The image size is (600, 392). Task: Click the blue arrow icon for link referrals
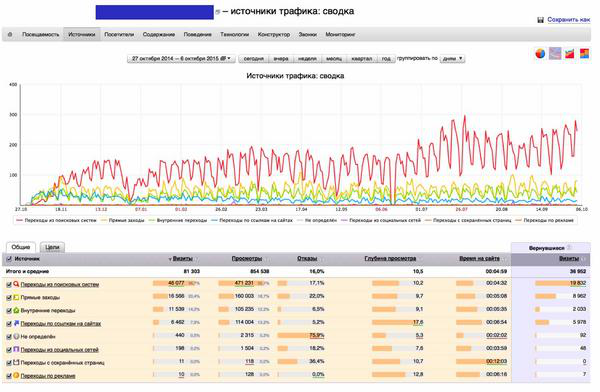point(16,323)
